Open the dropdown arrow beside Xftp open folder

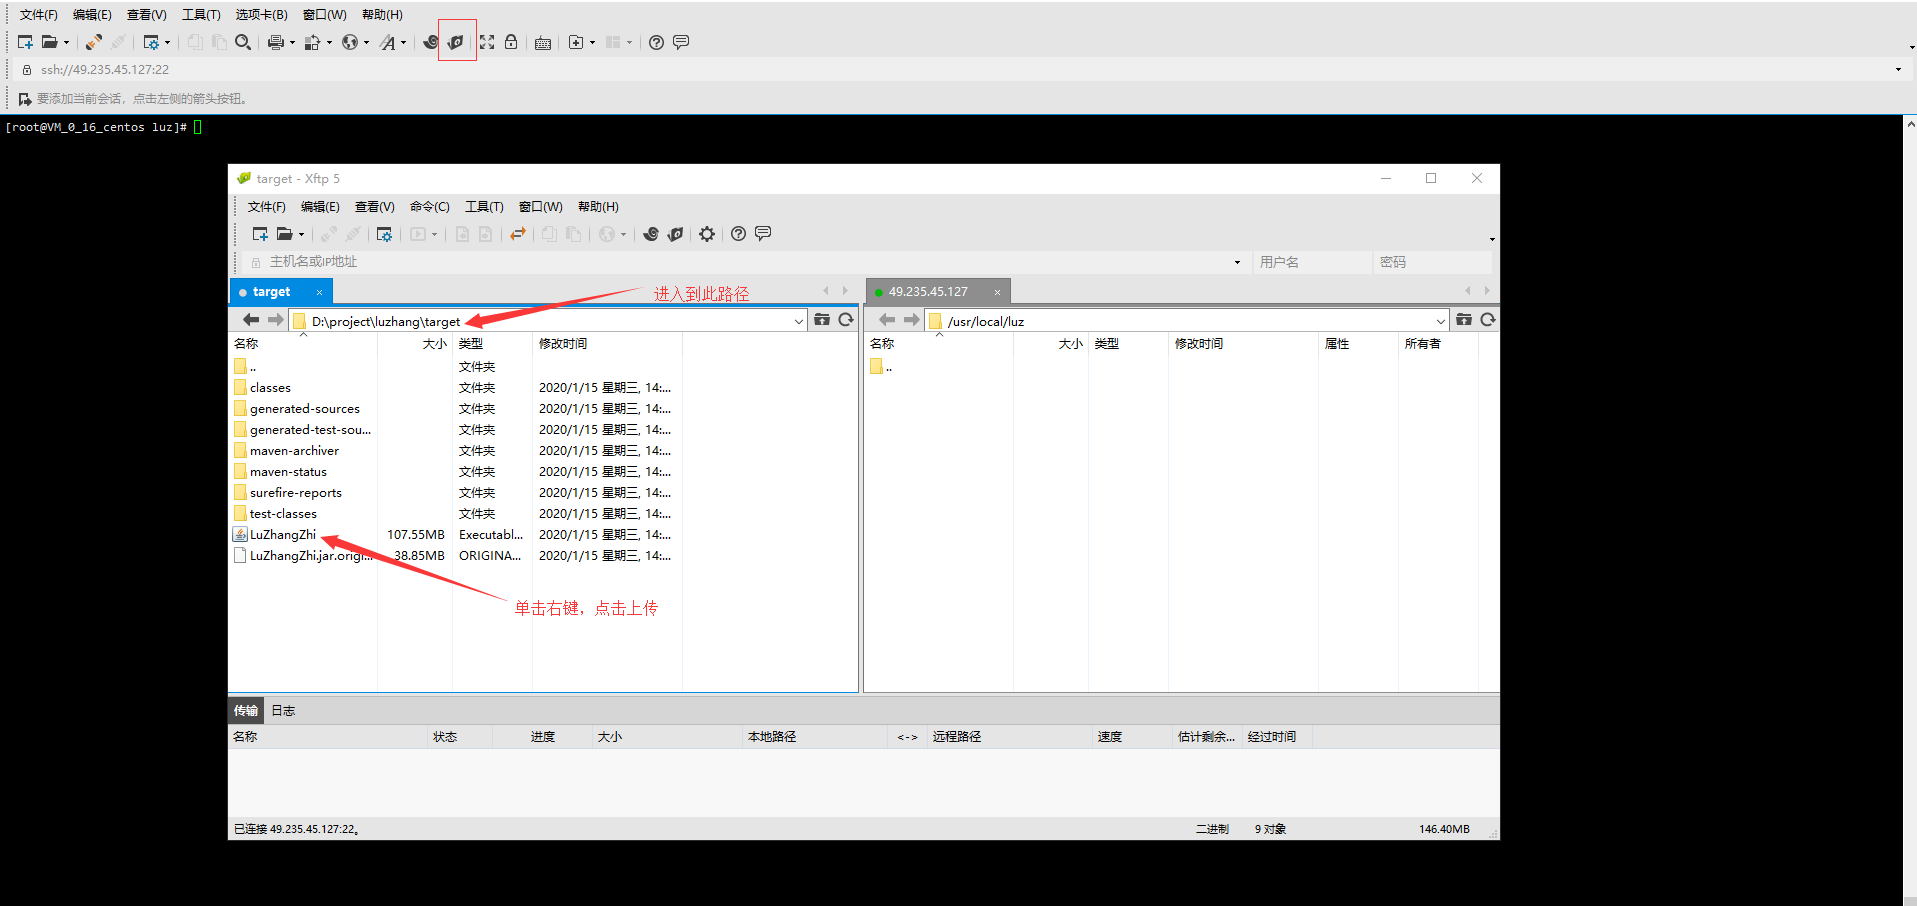(301, 235)
